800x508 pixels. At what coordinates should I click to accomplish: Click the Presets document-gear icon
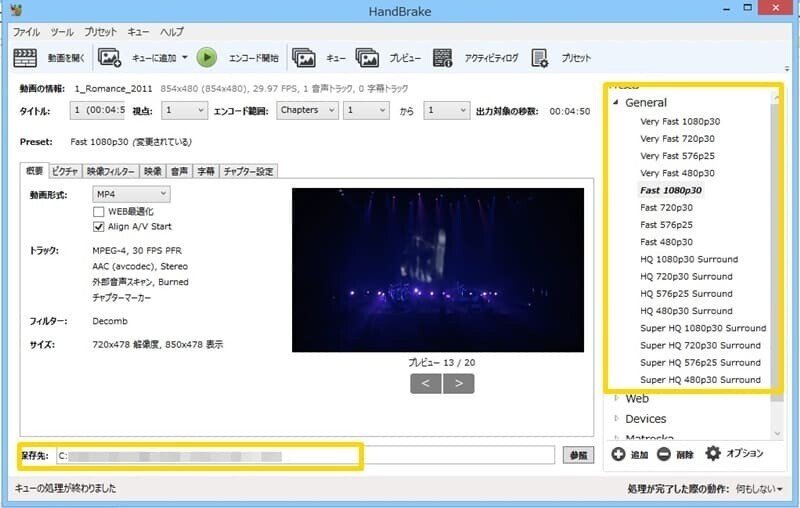point(539,58)
